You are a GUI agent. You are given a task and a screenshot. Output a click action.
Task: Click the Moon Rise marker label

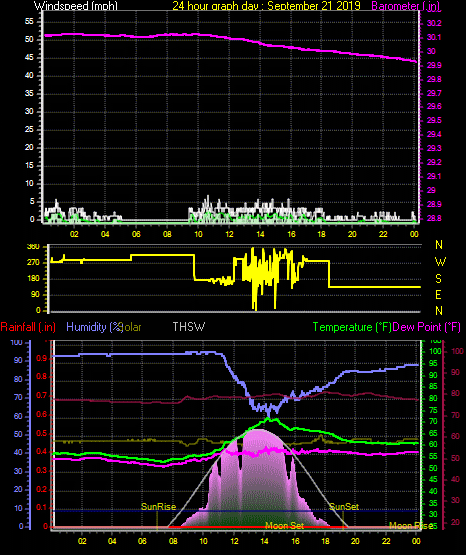pos(410,526)
